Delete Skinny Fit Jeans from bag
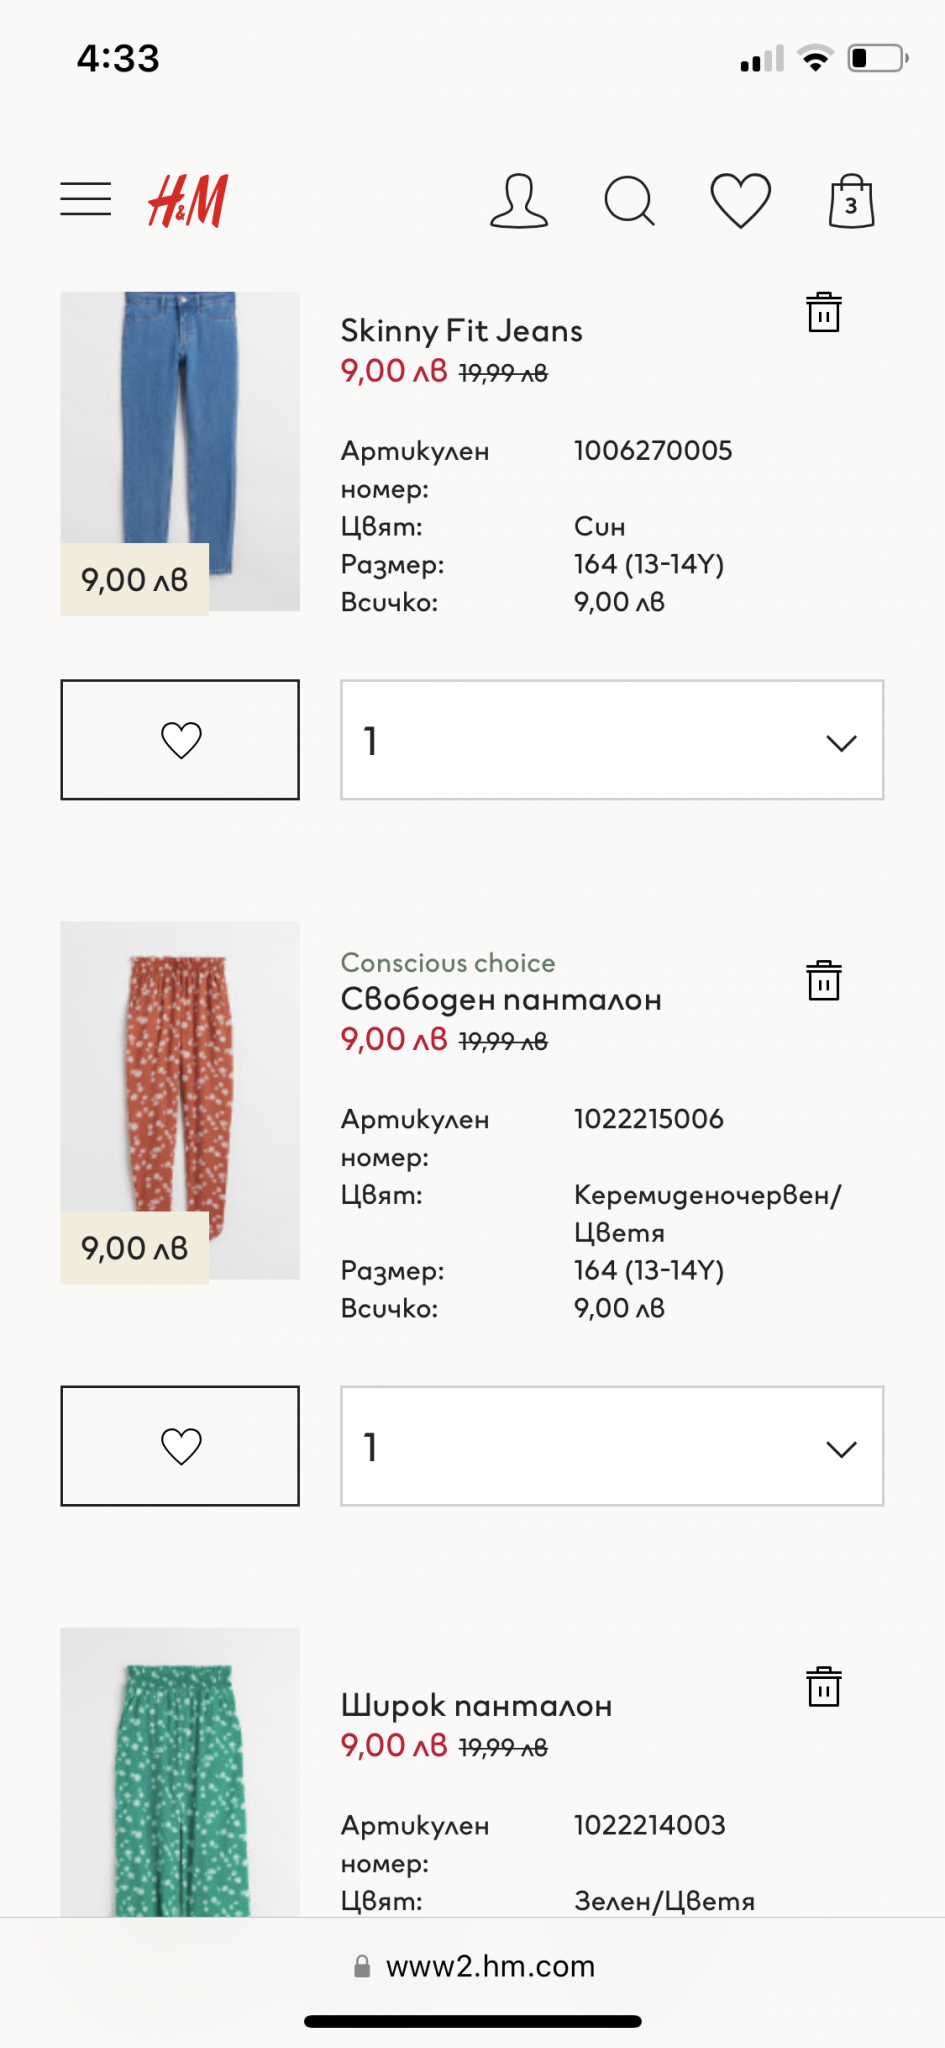This screenshot has width=945, height=2048. point(824,312)
